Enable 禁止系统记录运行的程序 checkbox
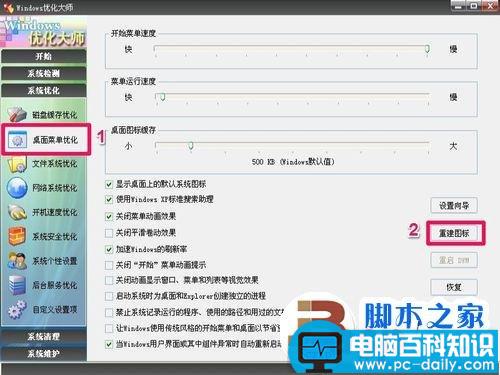This screenshot has height=375, width=500. pos(109,313)
